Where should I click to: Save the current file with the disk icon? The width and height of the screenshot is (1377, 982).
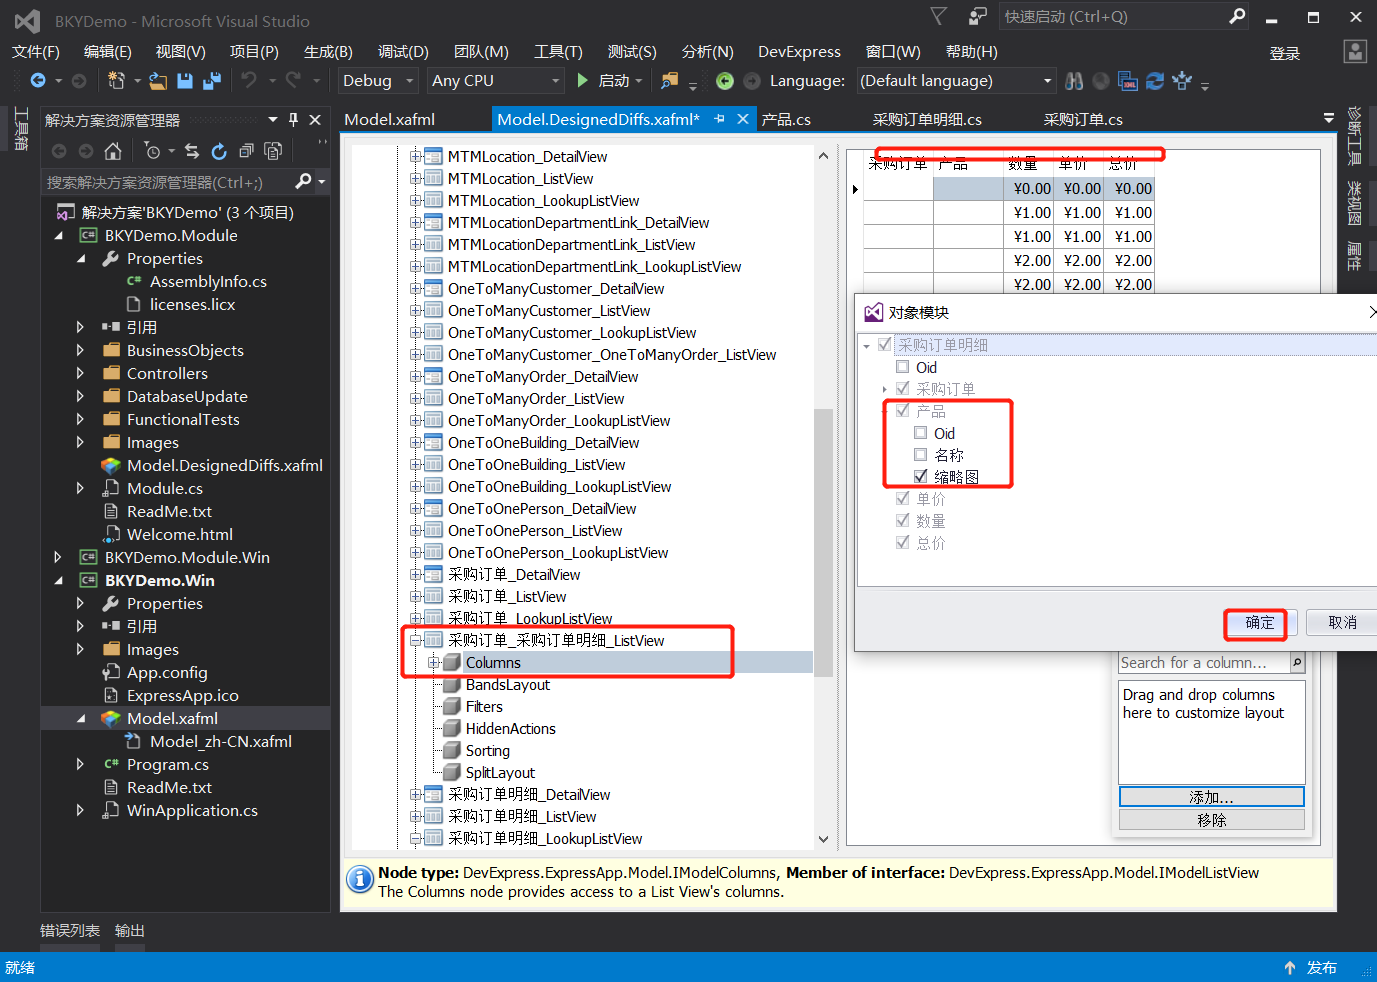point(185,81)
